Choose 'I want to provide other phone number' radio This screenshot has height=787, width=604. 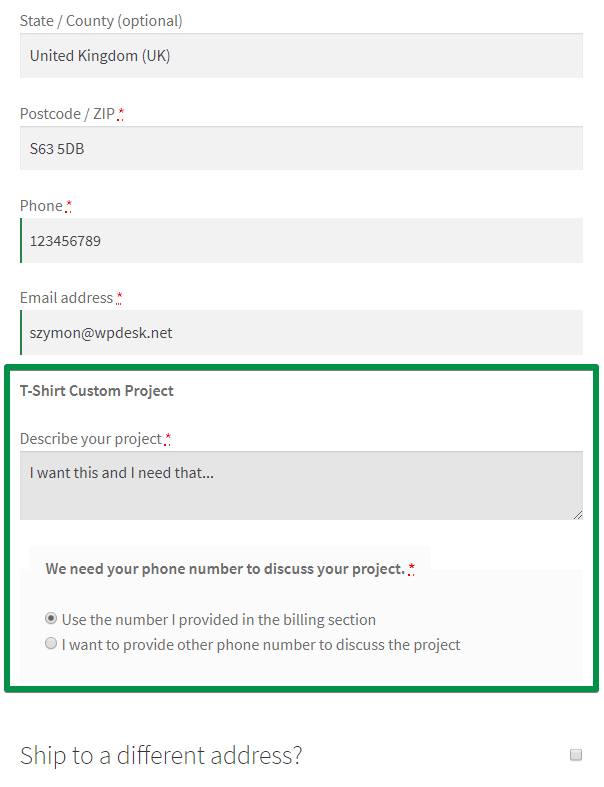tap(51, 644)
